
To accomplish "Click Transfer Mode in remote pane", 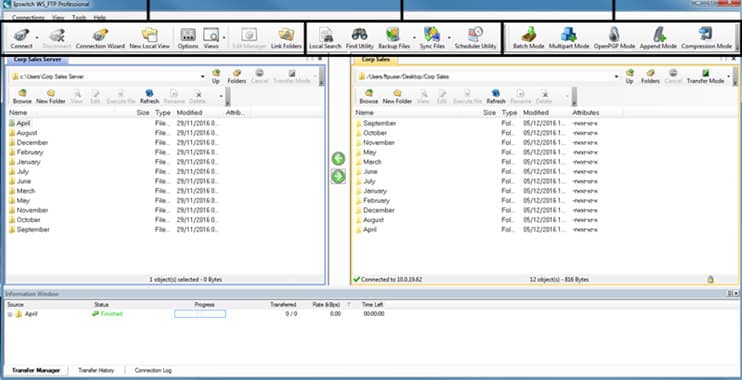I will [x=705, y=76].
